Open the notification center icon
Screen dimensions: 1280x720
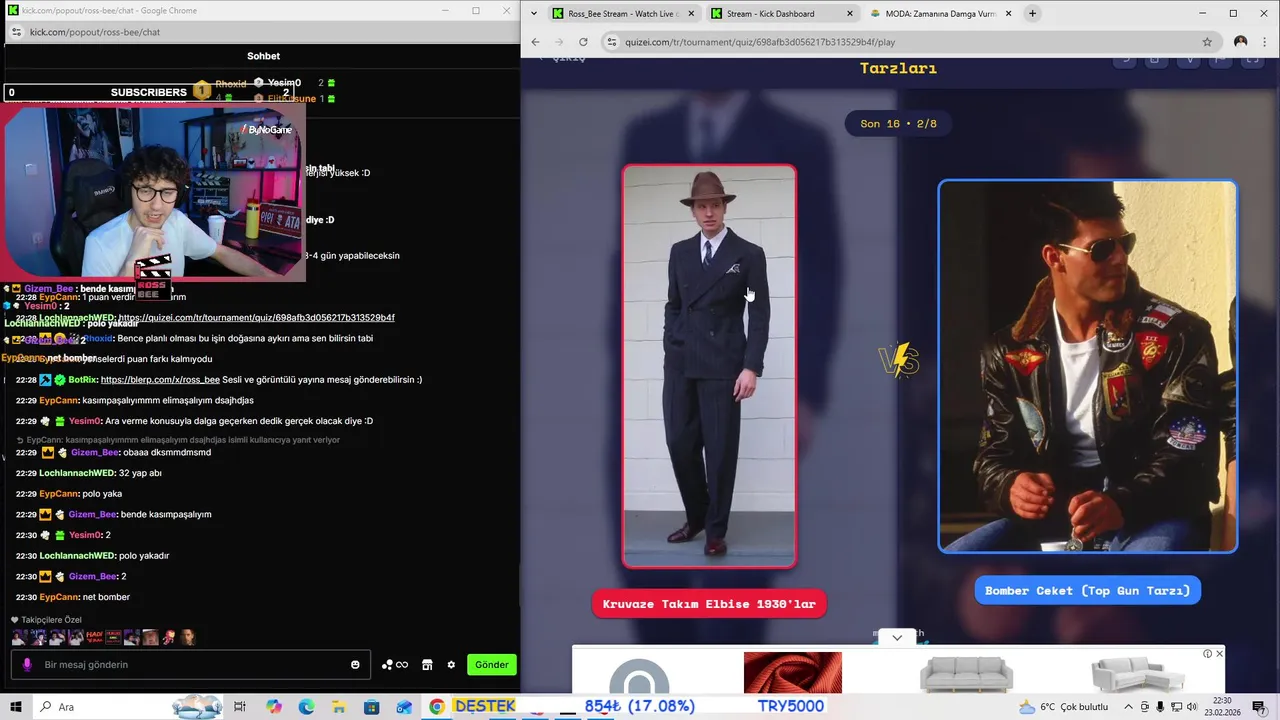(x=1262, y=707)
